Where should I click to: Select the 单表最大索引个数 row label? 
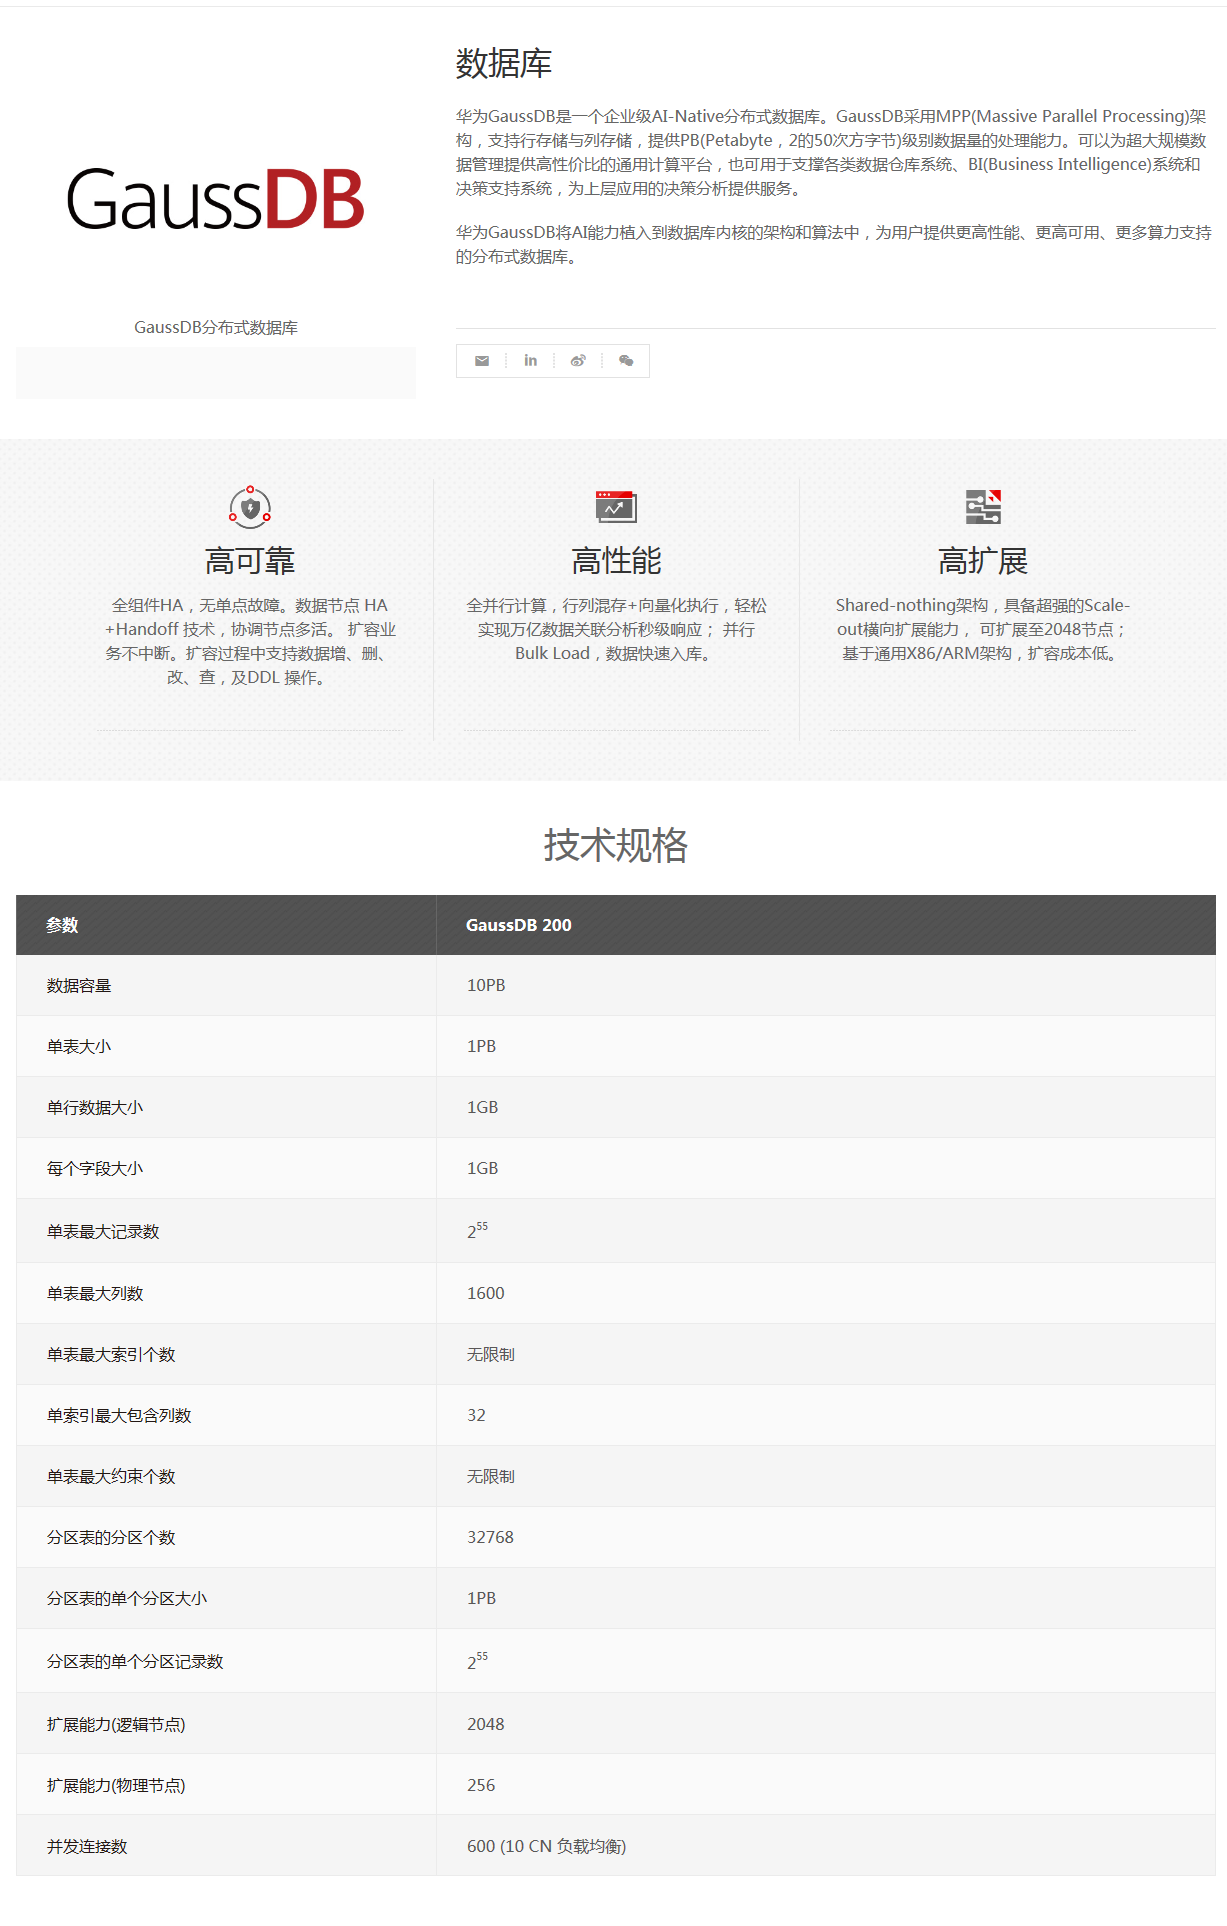coord(111,1355)
